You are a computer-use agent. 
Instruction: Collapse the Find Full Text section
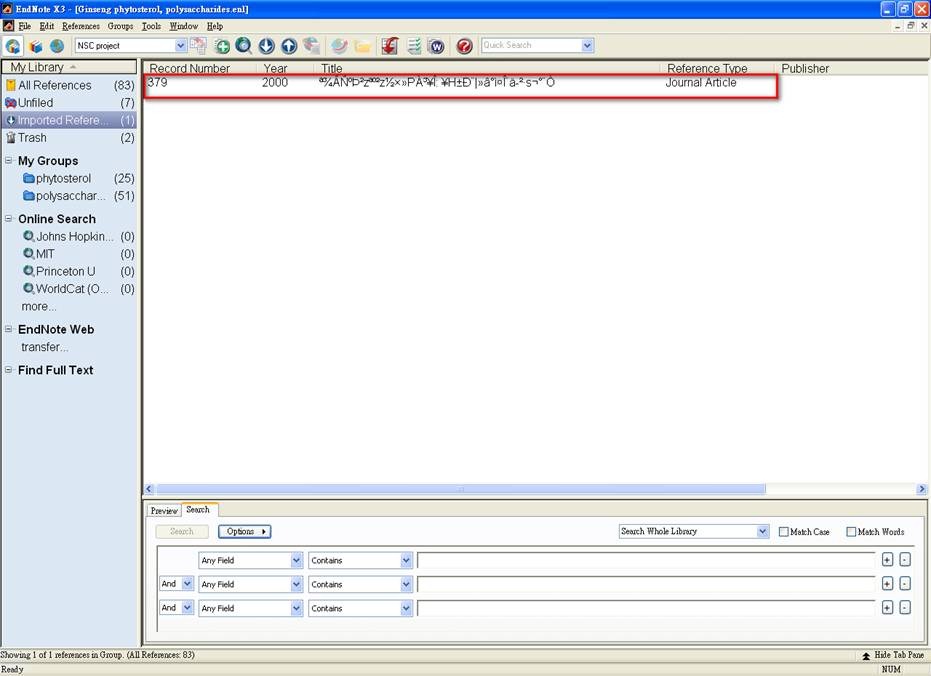pos(8,370)
